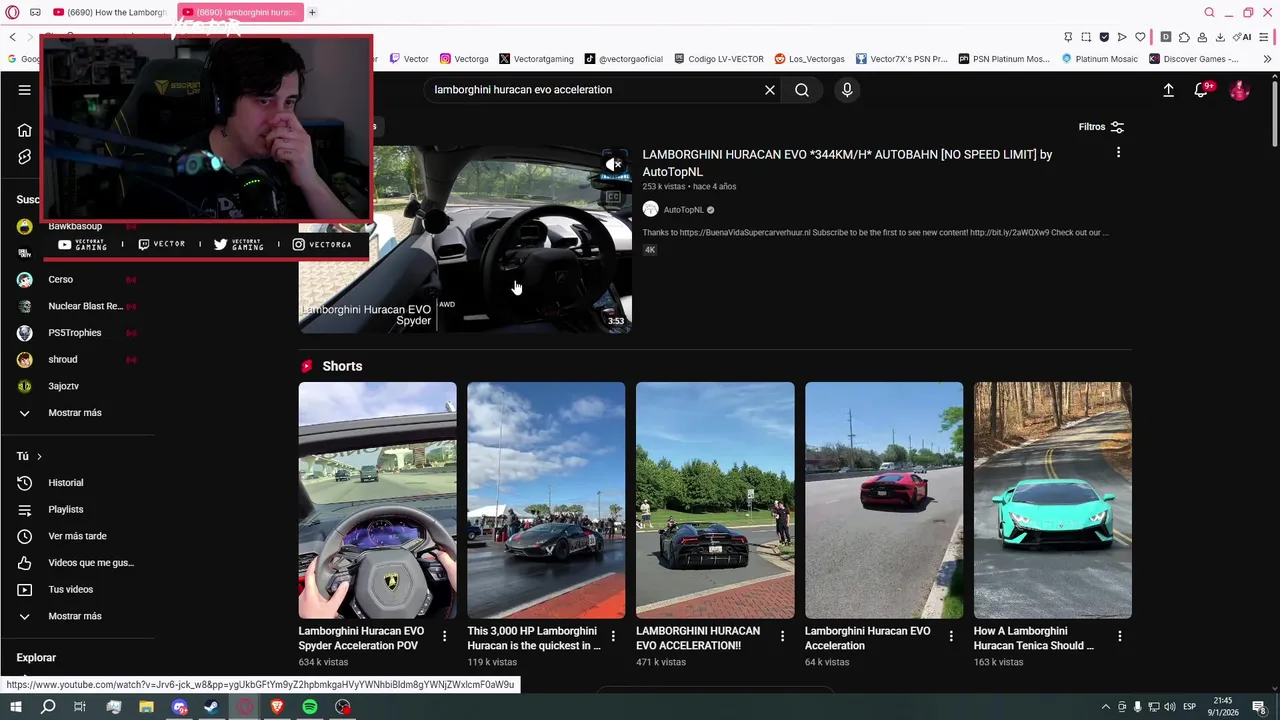
Task: Open the YouTube notifications bell
Action: coord(1202,90)
